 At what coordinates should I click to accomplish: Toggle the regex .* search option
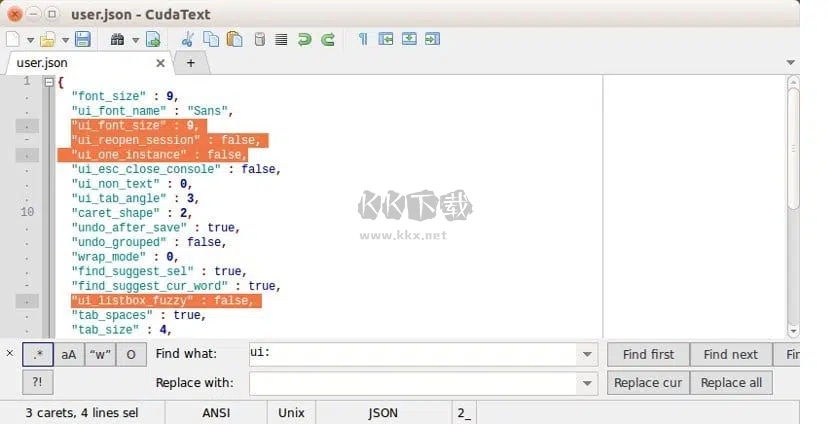point(37,354)
